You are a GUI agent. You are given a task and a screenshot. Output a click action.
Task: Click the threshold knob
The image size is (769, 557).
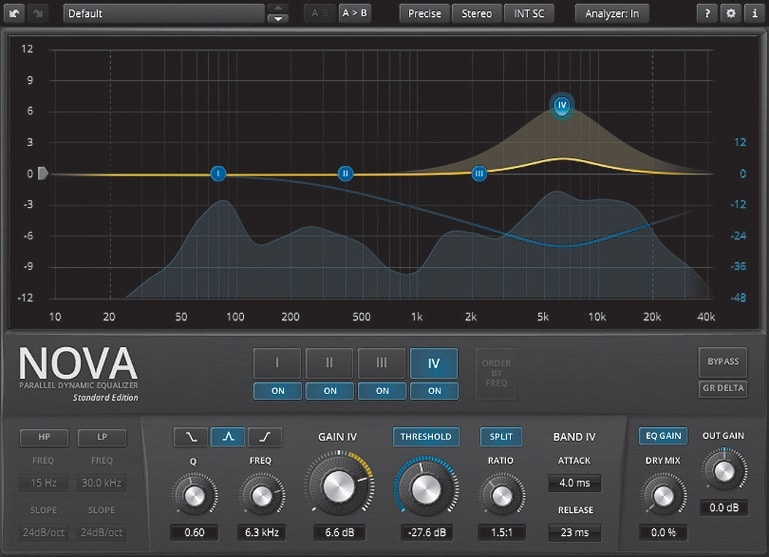click(426, 488)
